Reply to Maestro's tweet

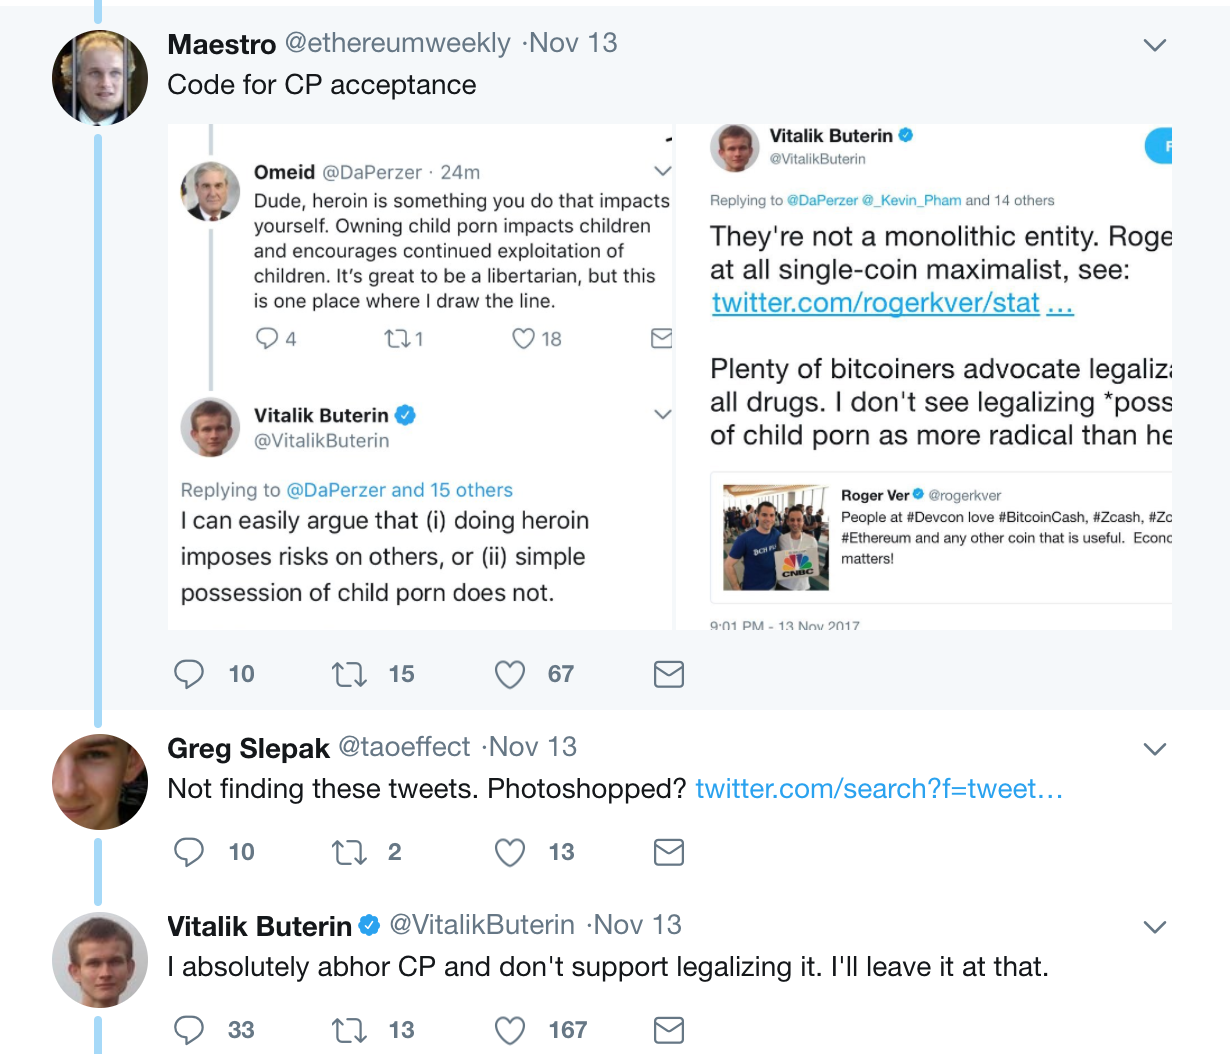point(189,674)
